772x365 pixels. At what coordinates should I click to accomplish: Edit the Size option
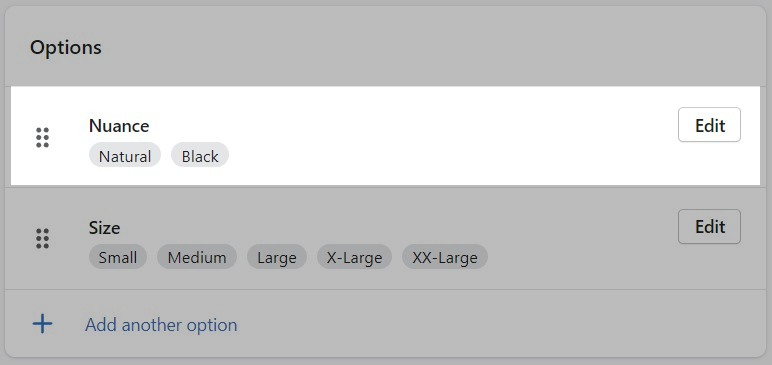pos(709,227)
